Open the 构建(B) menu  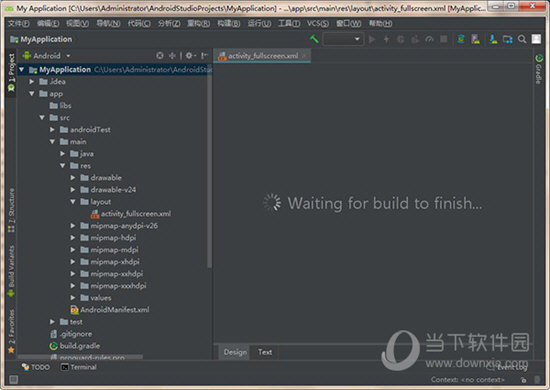point(229,23)
